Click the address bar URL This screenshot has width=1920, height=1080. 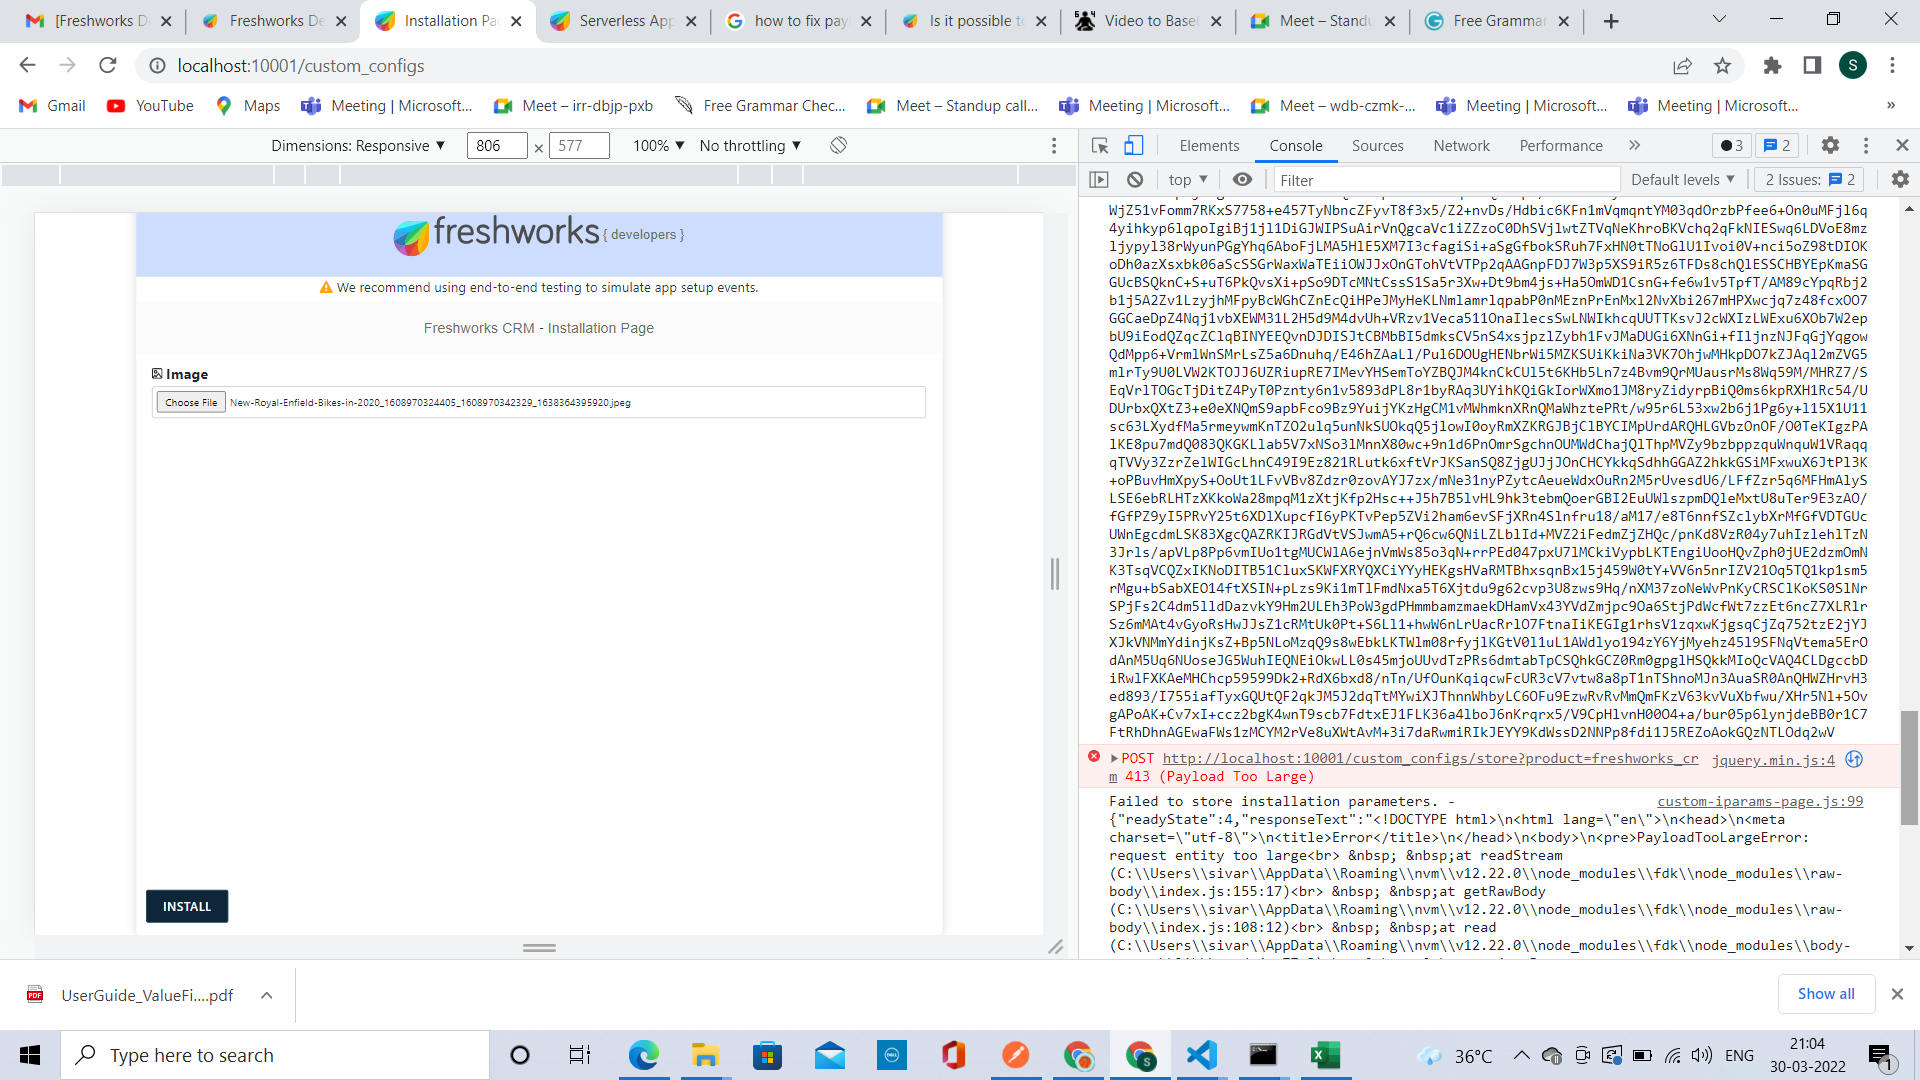[301, 66]
